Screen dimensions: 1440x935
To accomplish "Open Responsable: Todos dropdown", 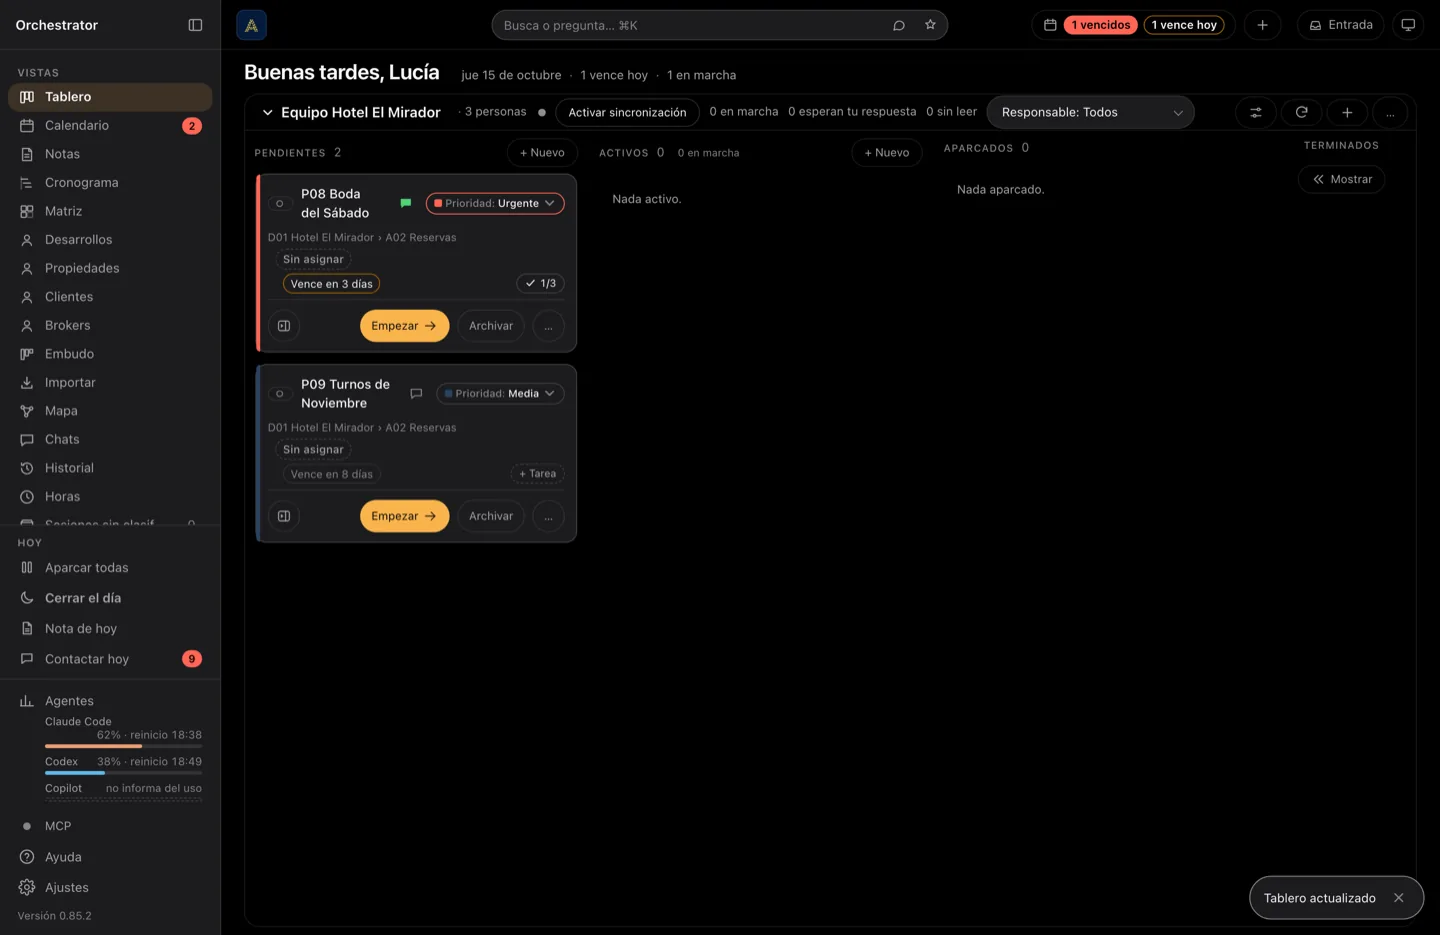I will pos(1090,112).
